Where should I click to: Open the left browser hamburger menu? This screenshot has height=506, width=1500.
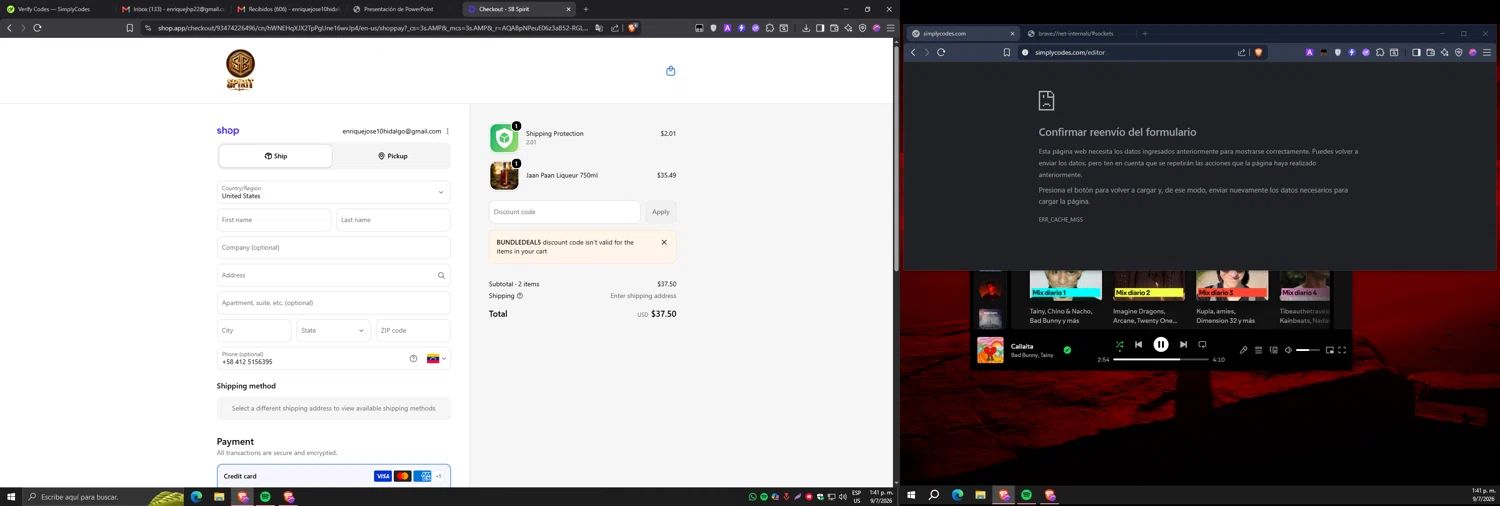point(890,28)
